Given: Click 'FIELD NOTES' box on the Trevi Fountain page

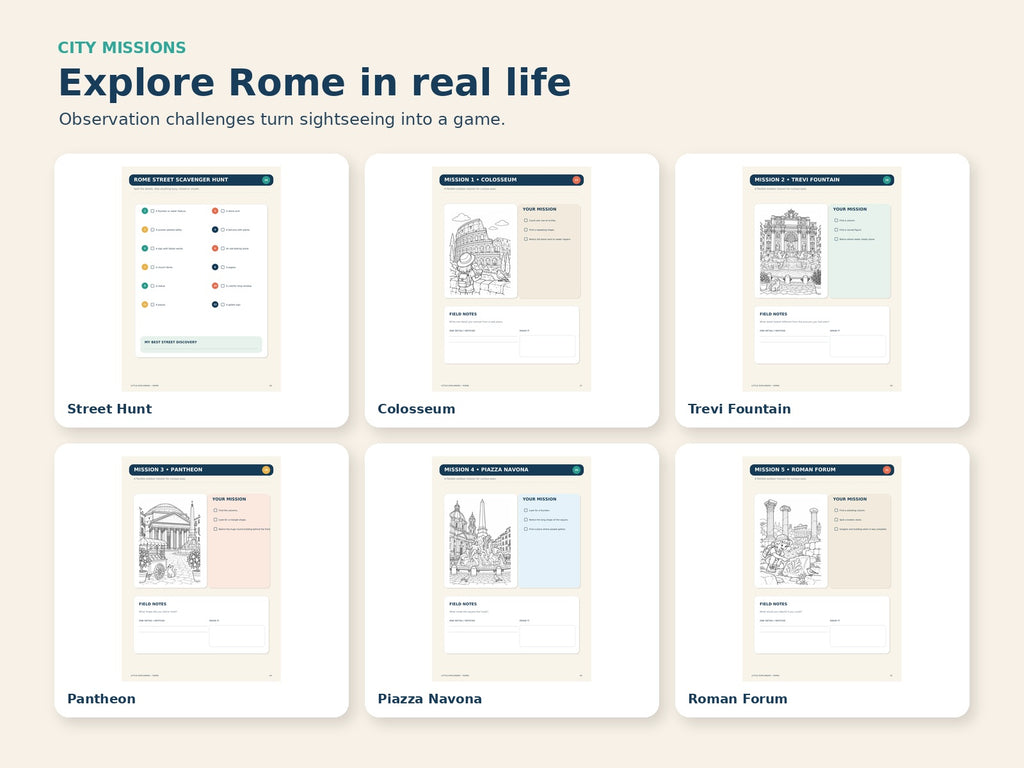Looking at the screenshot, I should 822,335.
